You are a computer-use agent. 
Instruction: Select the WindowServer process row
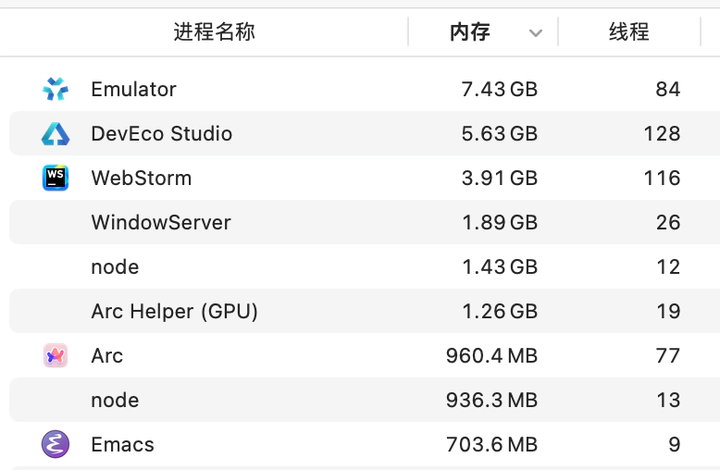pyautogui.click(x=161, y=222)
